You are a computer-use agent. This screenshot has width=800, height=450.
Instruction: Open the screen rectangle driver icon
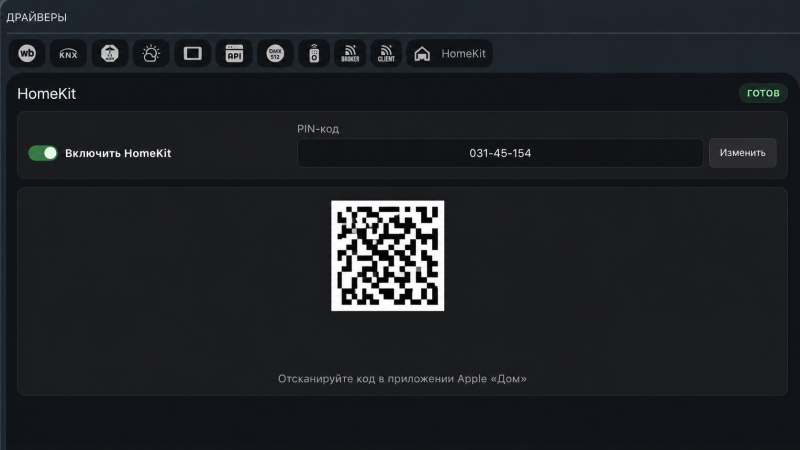192,53
